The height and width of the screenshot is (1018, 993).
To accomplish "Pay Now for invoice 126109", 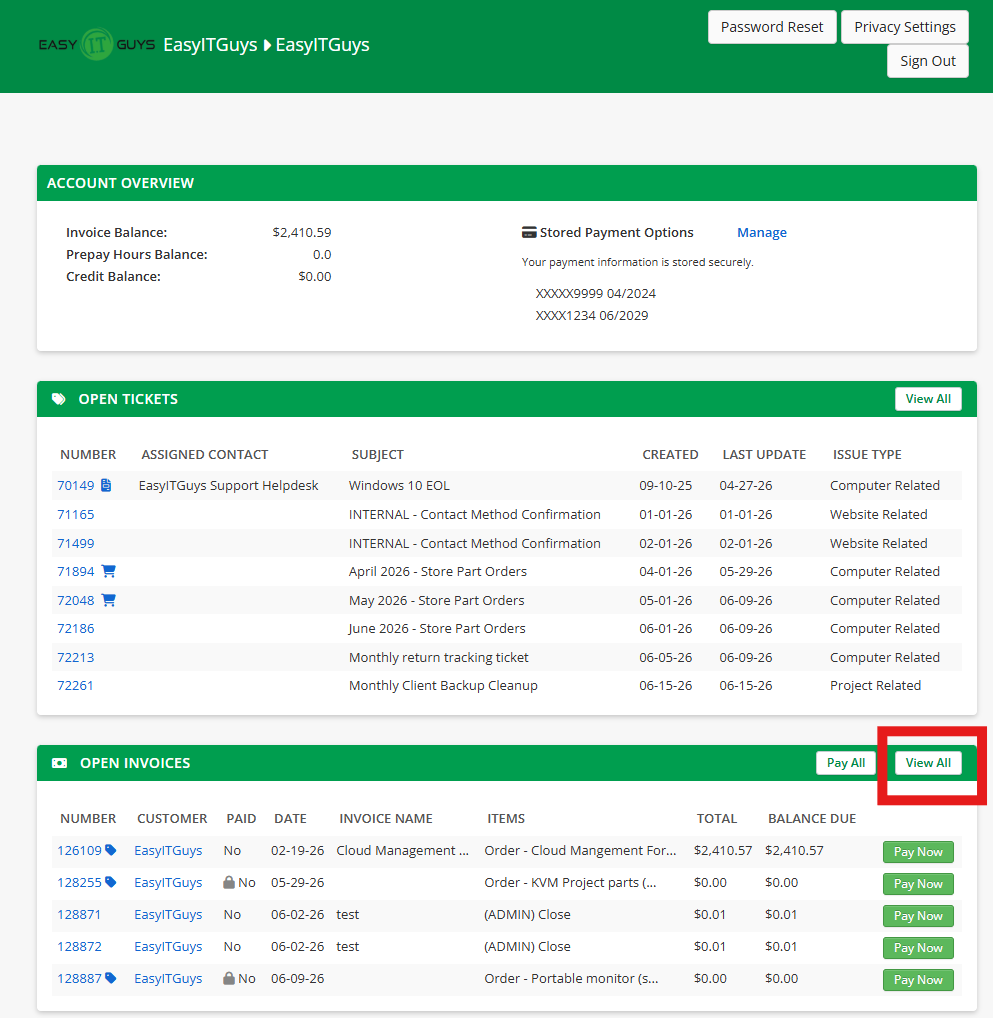I will click(918, 852).
